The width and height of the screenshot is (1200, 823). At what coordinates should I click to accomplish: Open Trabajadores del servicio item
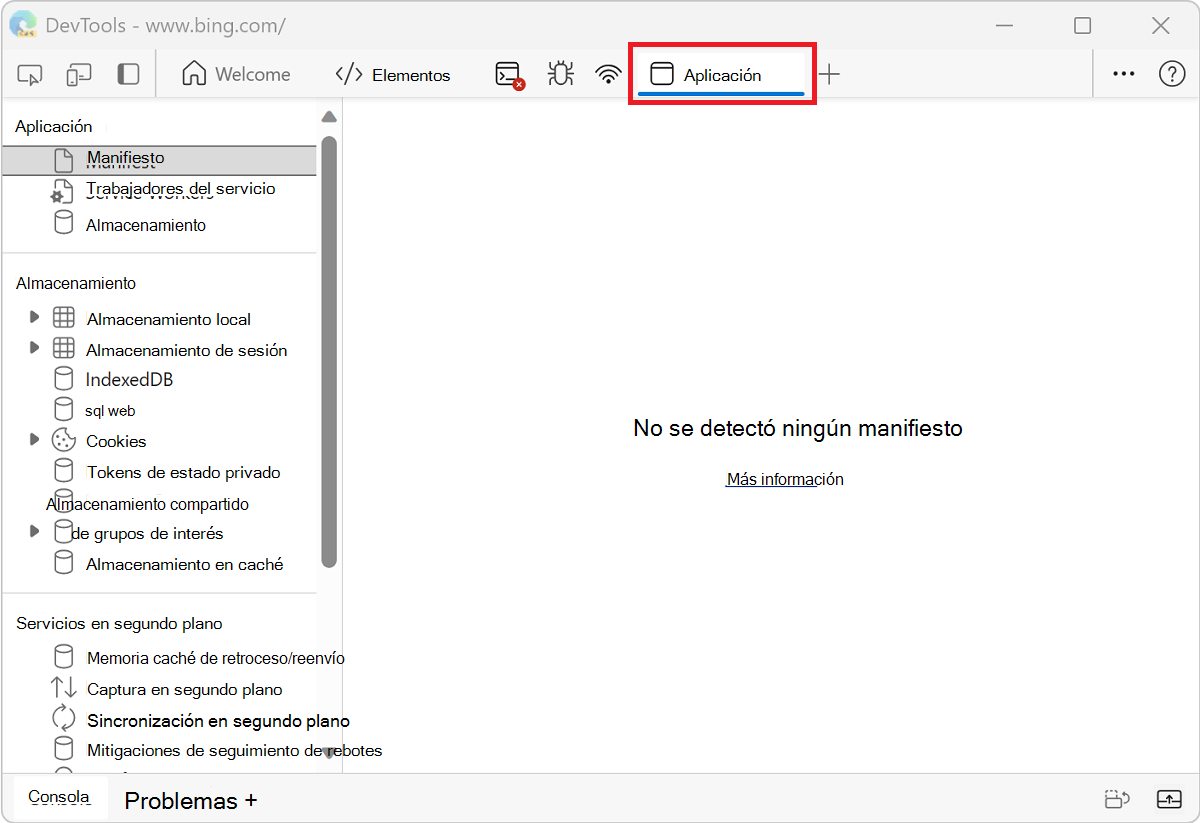[x=180, y=189]
